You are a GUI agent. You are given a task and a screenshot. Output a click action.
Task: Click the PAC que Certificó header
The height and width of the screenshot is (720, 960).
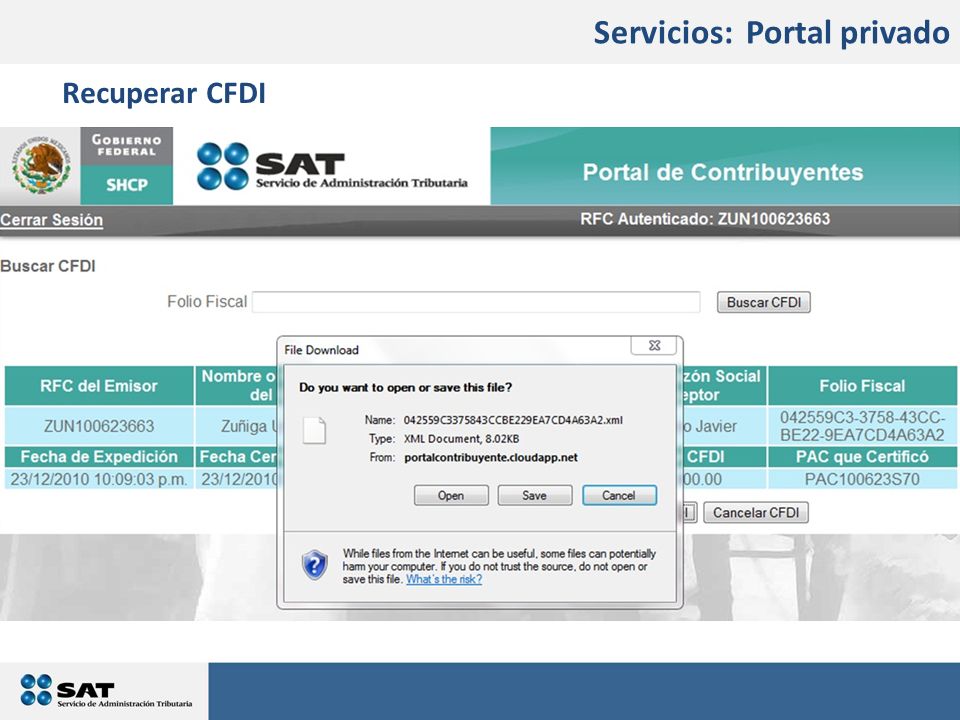pyautogui.click(x=862, y=457)
